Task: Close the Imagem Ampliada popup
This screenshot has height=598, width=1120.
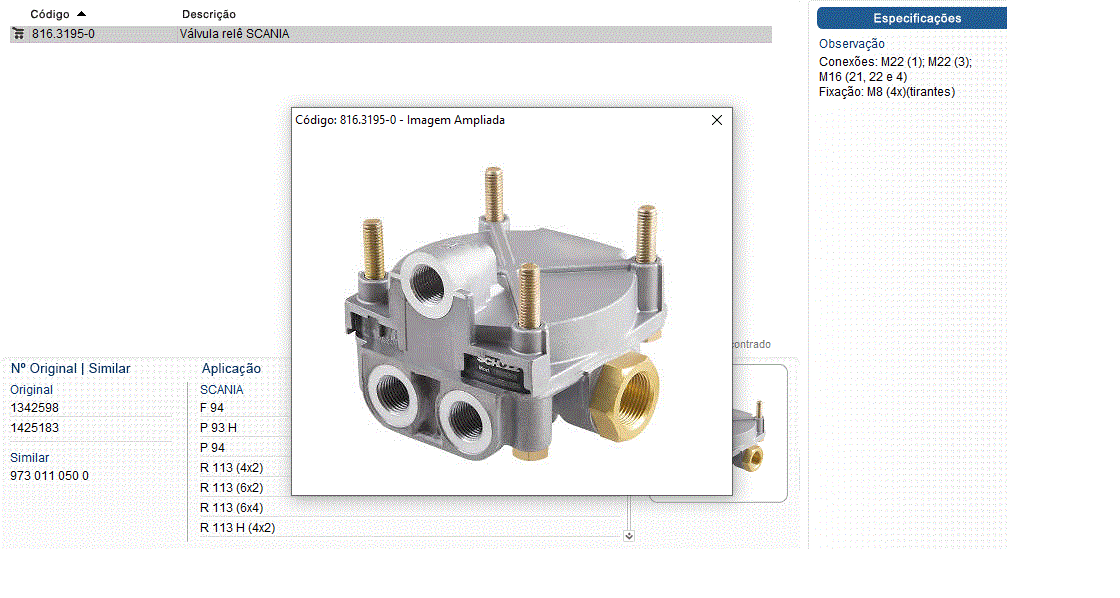Action: click(716, 120)
